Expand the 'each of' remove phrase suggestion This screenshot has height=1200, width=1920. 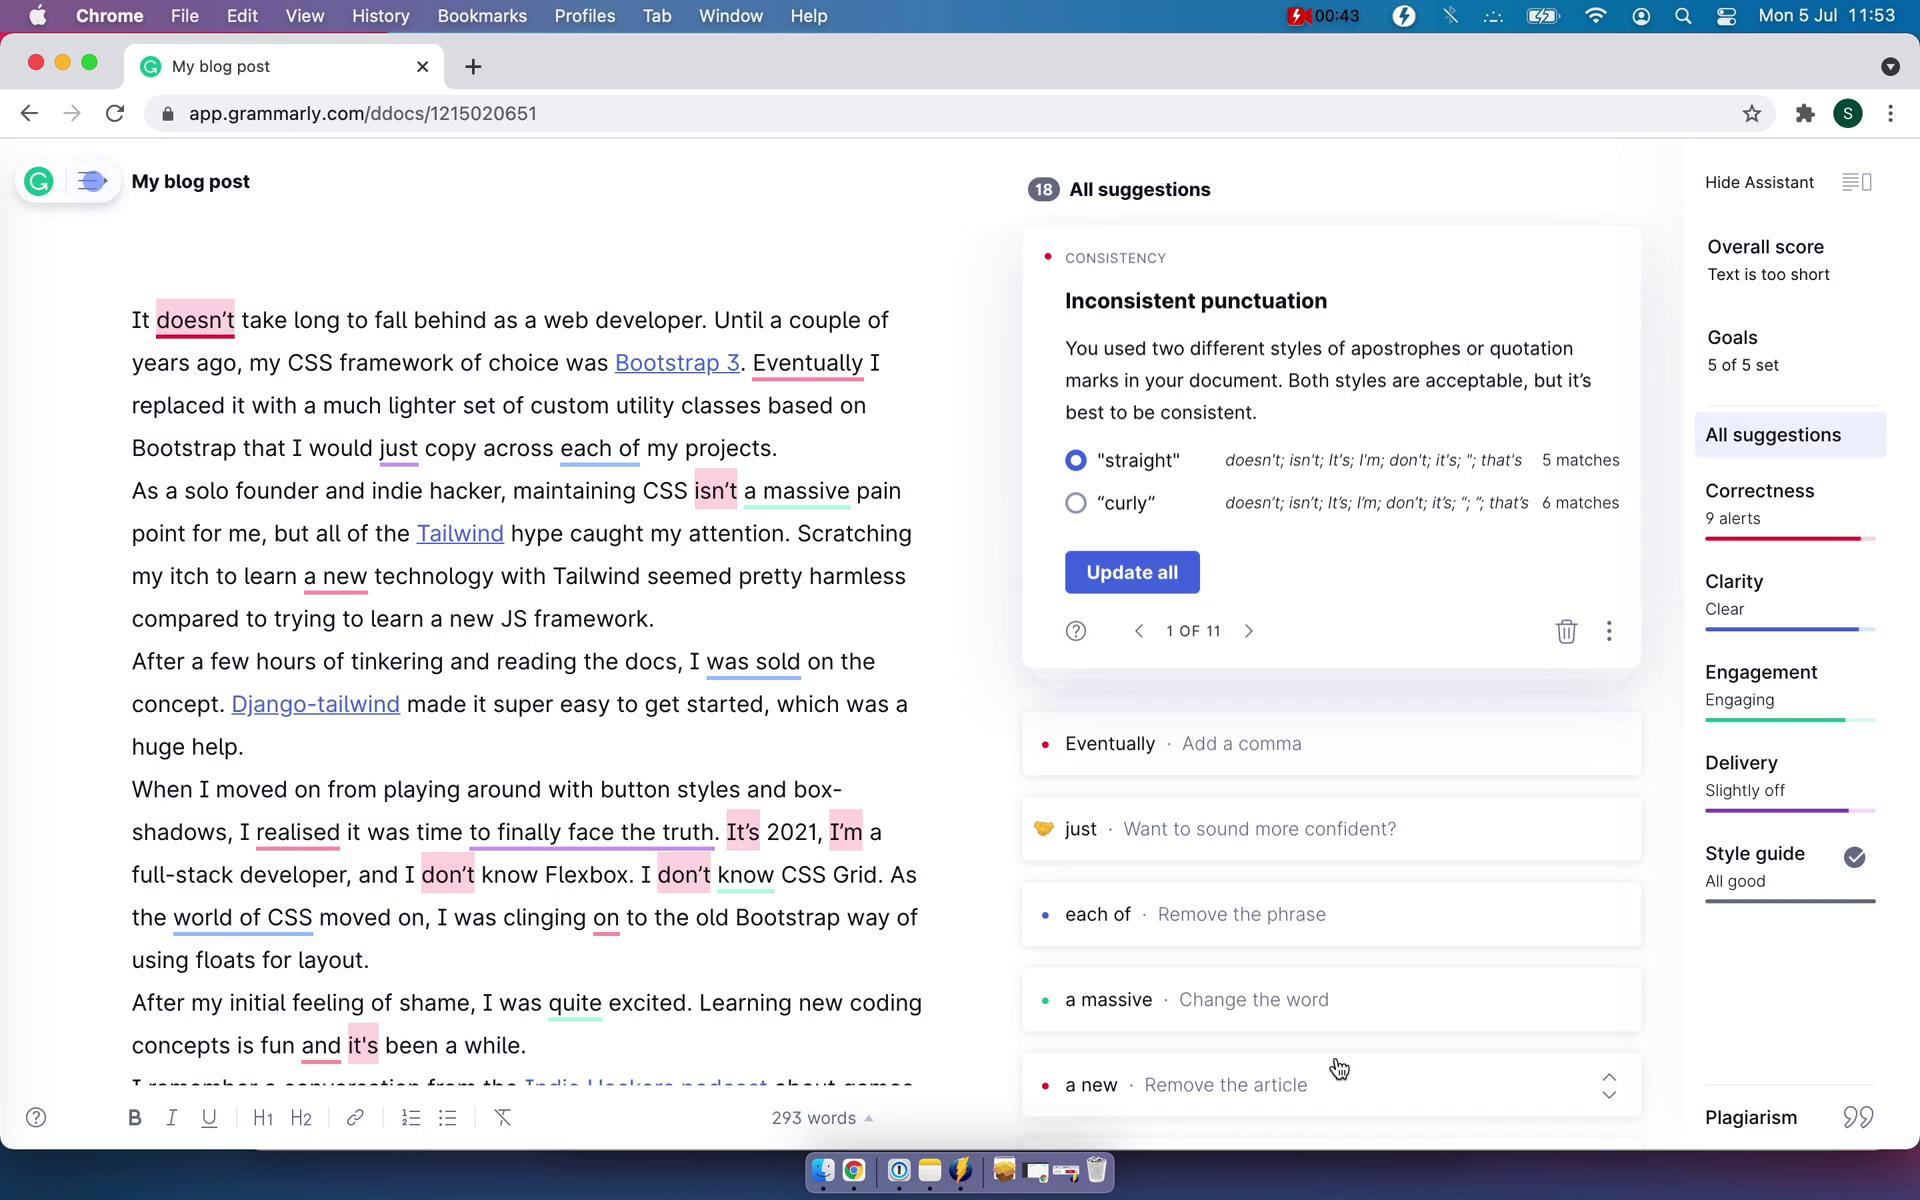pos(1331,914)
